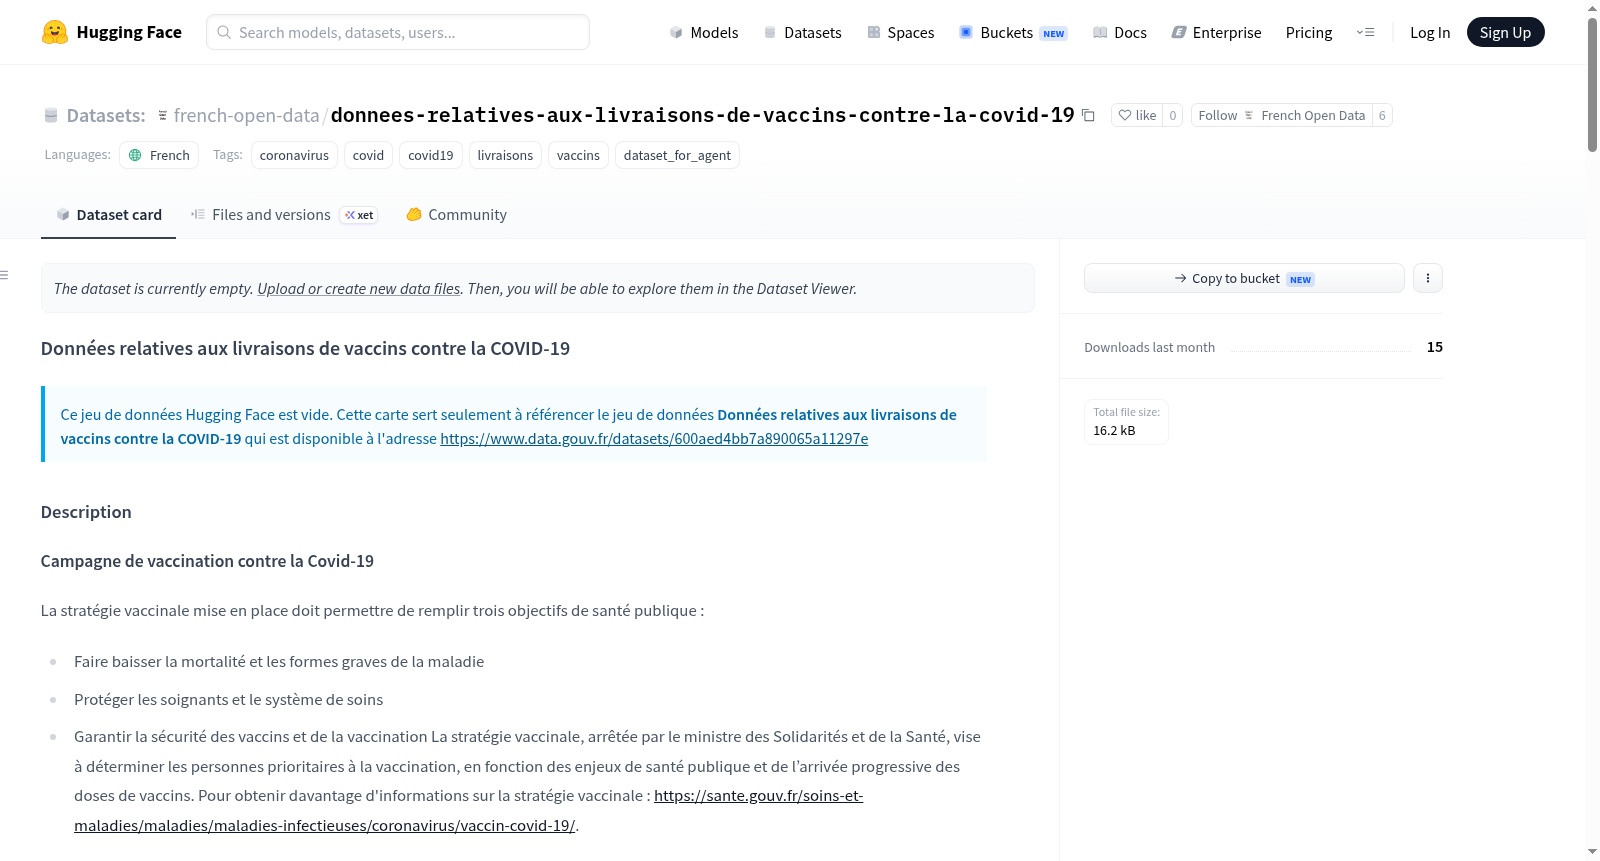The width and height of the screenshot is (1600, 861).
Task: Open the Community tab
Action: [456, 215]
